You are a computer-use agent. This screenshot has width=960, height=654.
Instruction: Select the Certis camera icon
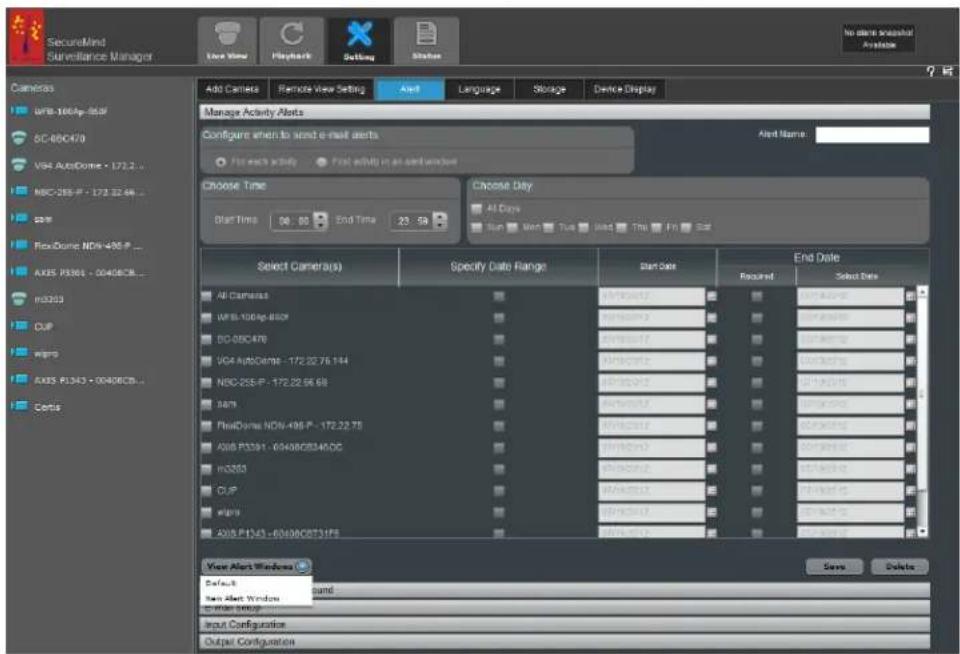click(20, 406)
